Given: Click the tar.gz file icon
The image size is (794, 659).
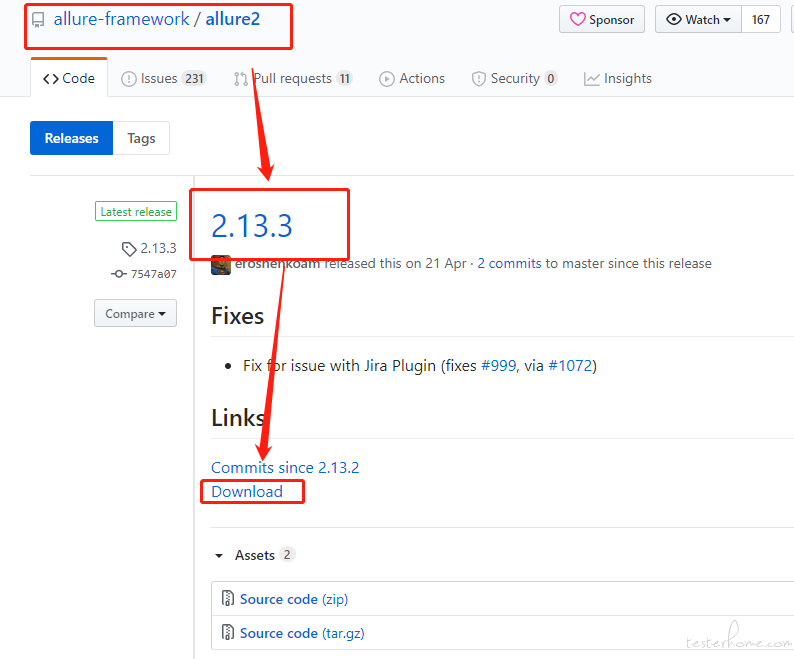Looking at the screenshot, I should click(228, 632).
